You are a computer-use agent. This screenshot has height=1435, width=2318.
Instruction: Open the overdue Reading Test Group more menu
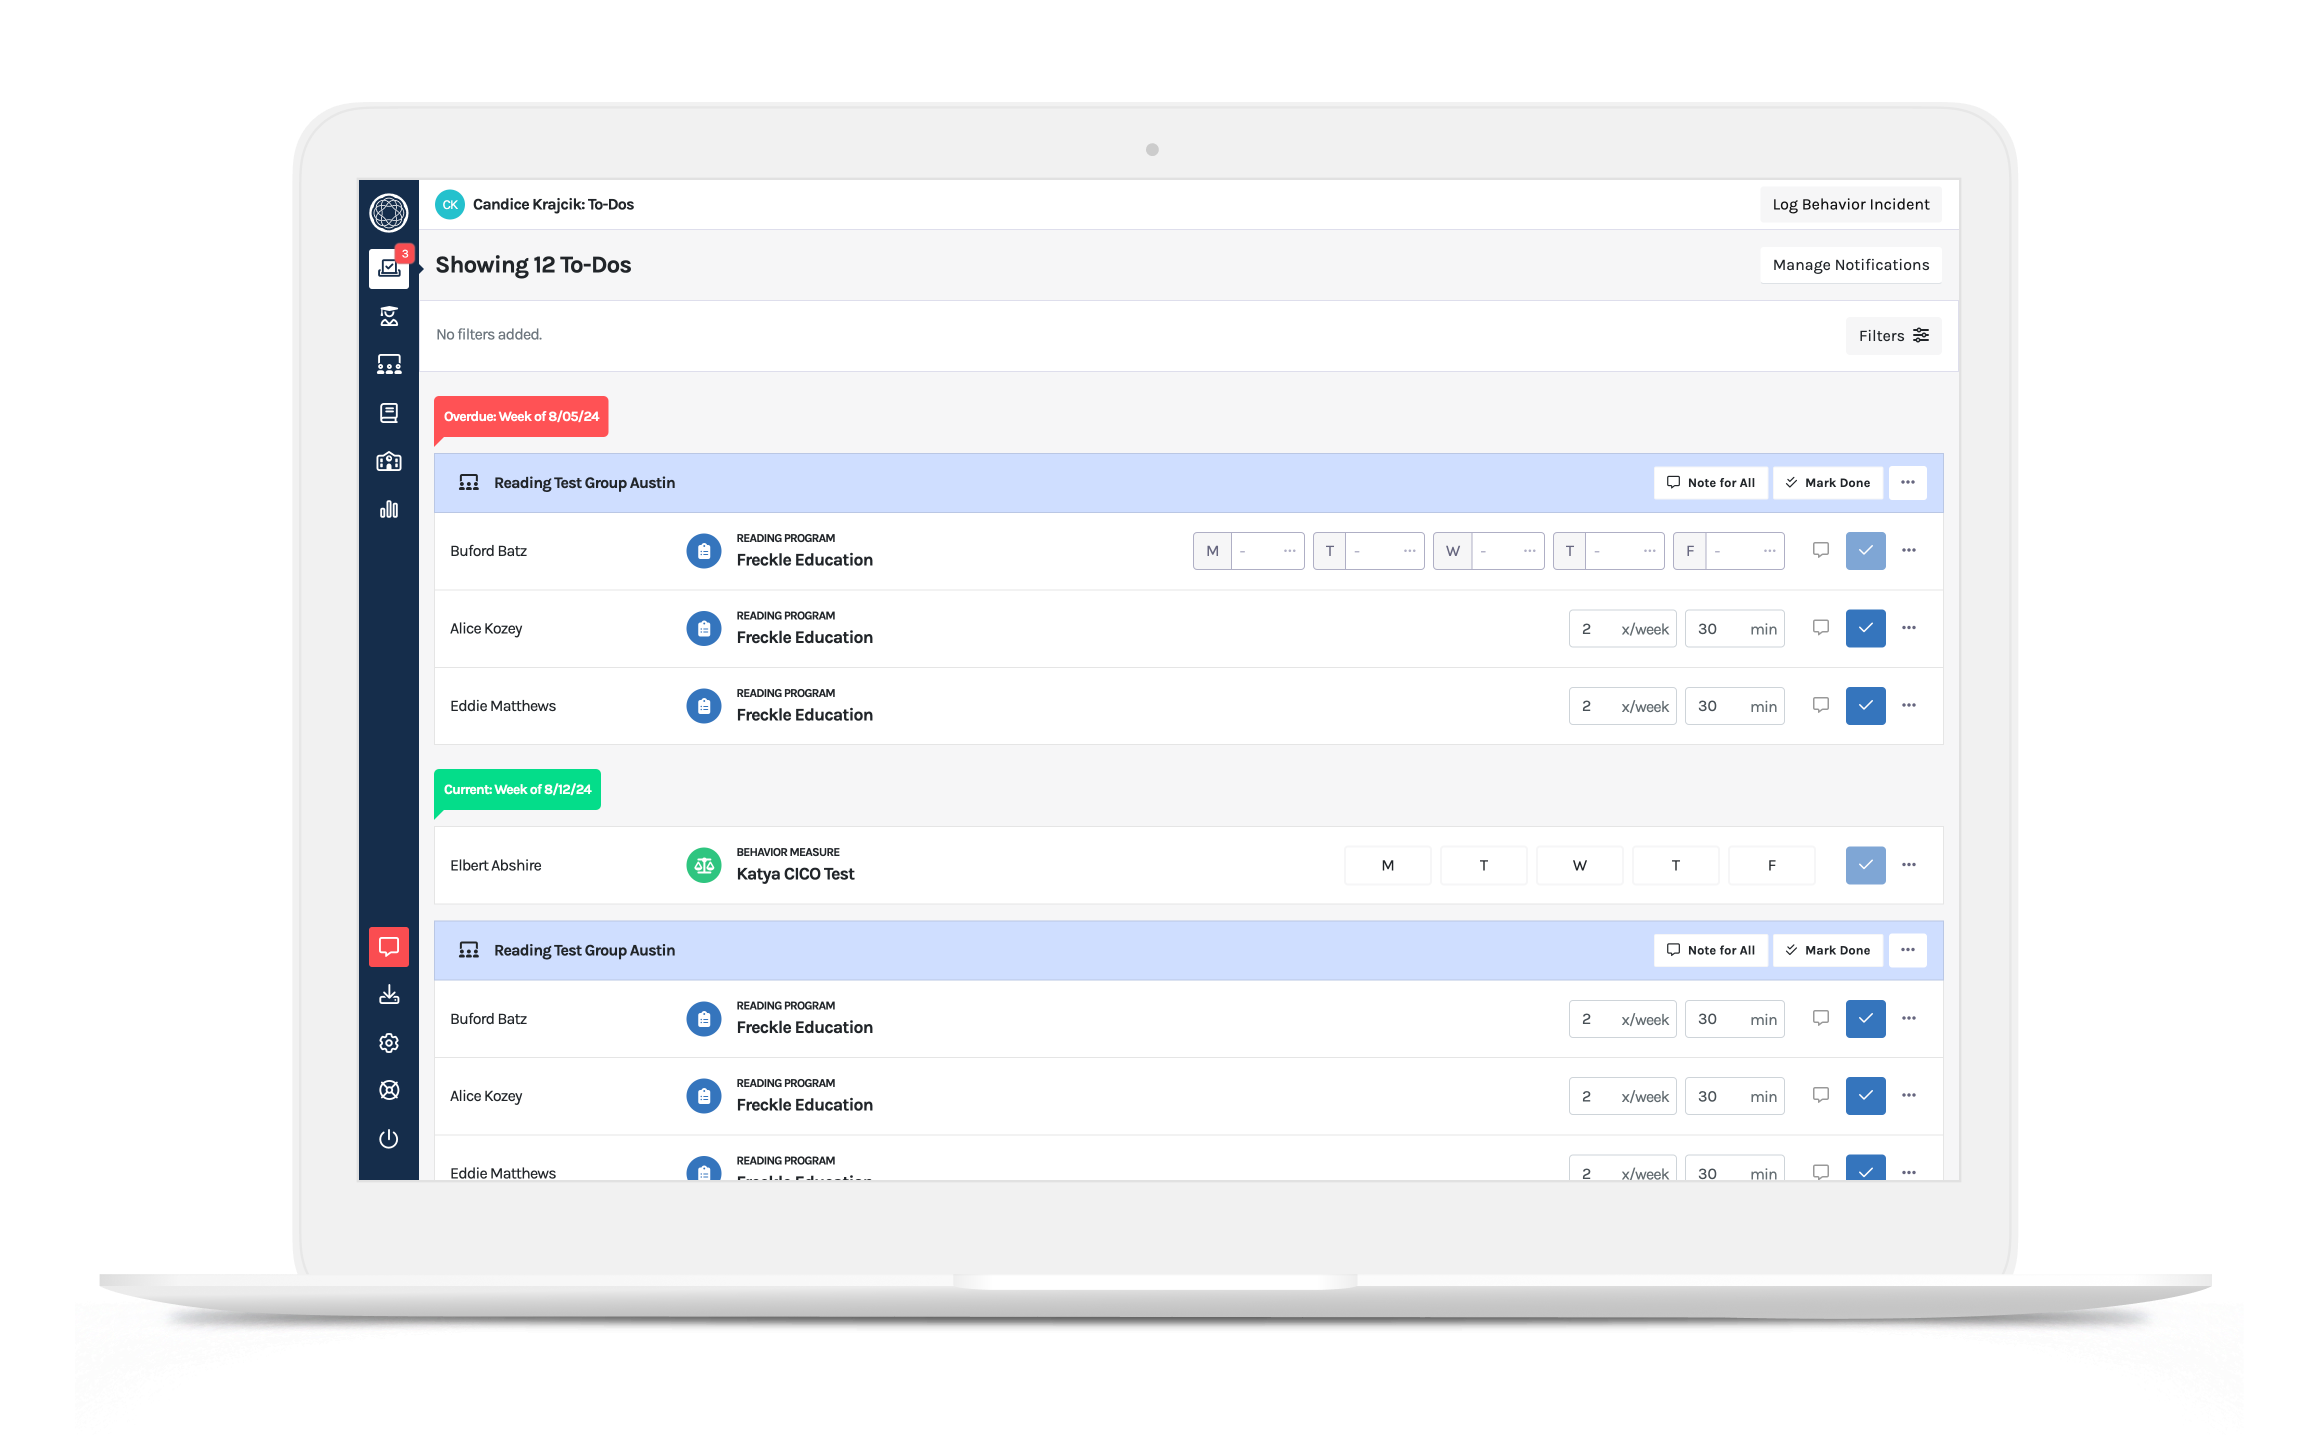[x=1907, y=483]
